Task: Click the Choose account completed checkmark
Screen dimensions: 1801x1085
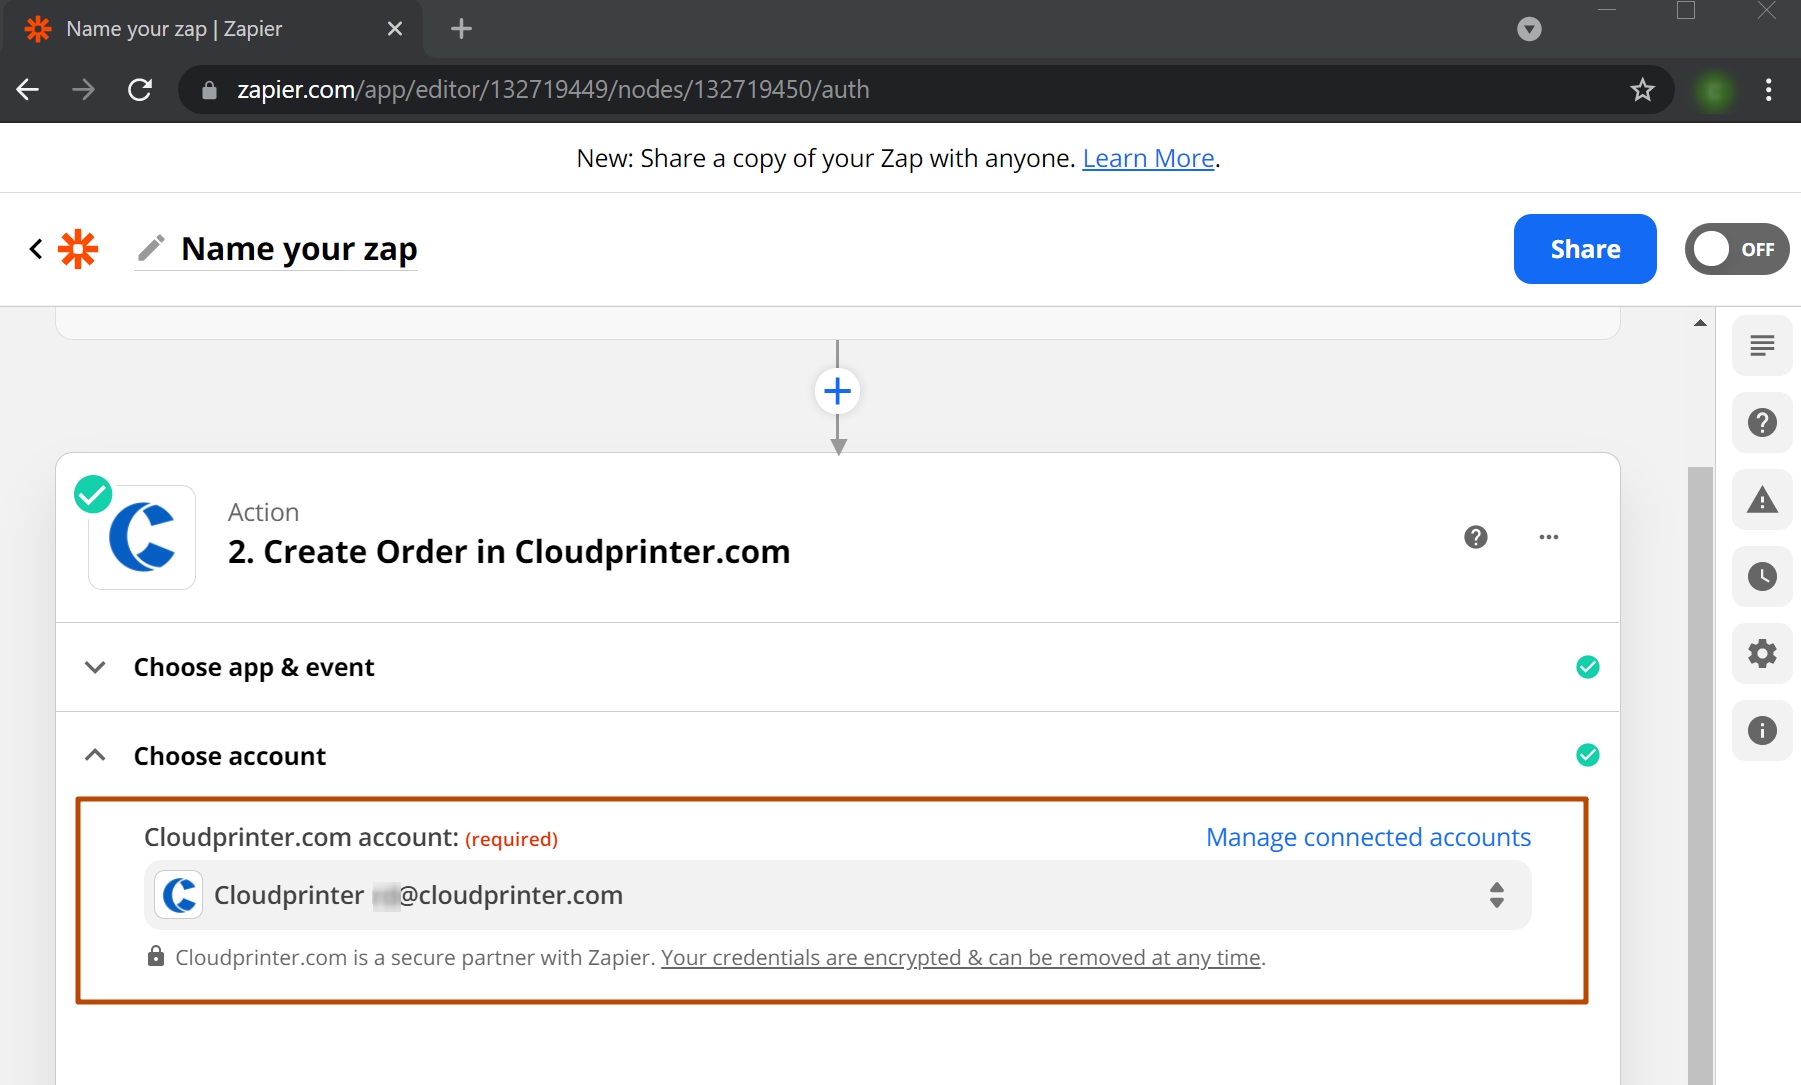Action: pos(1587,755)
